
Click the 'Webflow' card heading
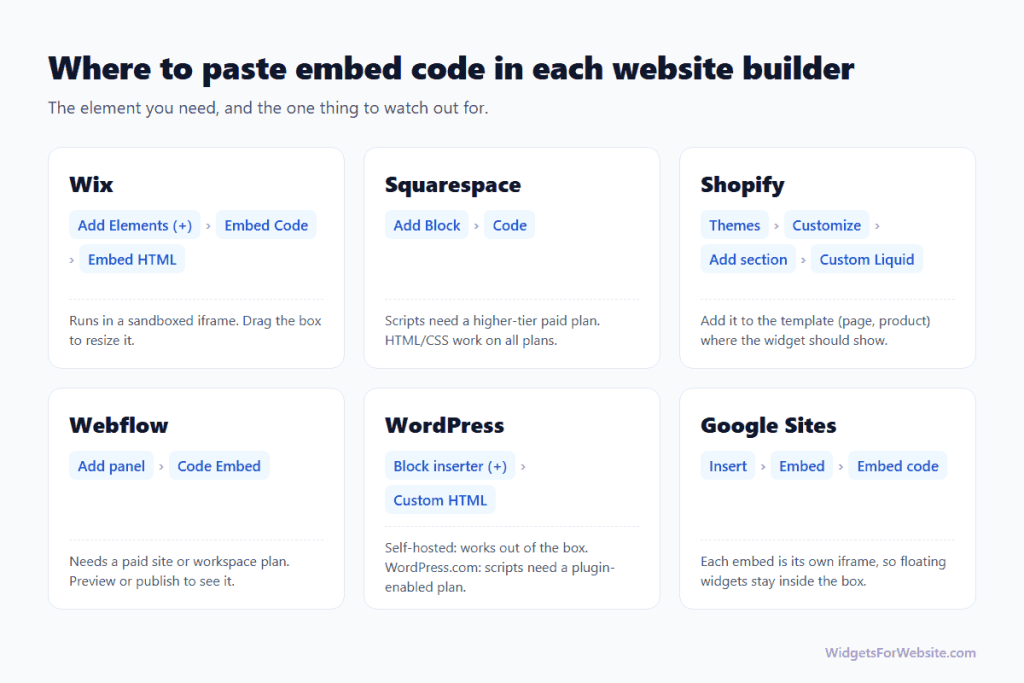point(119,426)
